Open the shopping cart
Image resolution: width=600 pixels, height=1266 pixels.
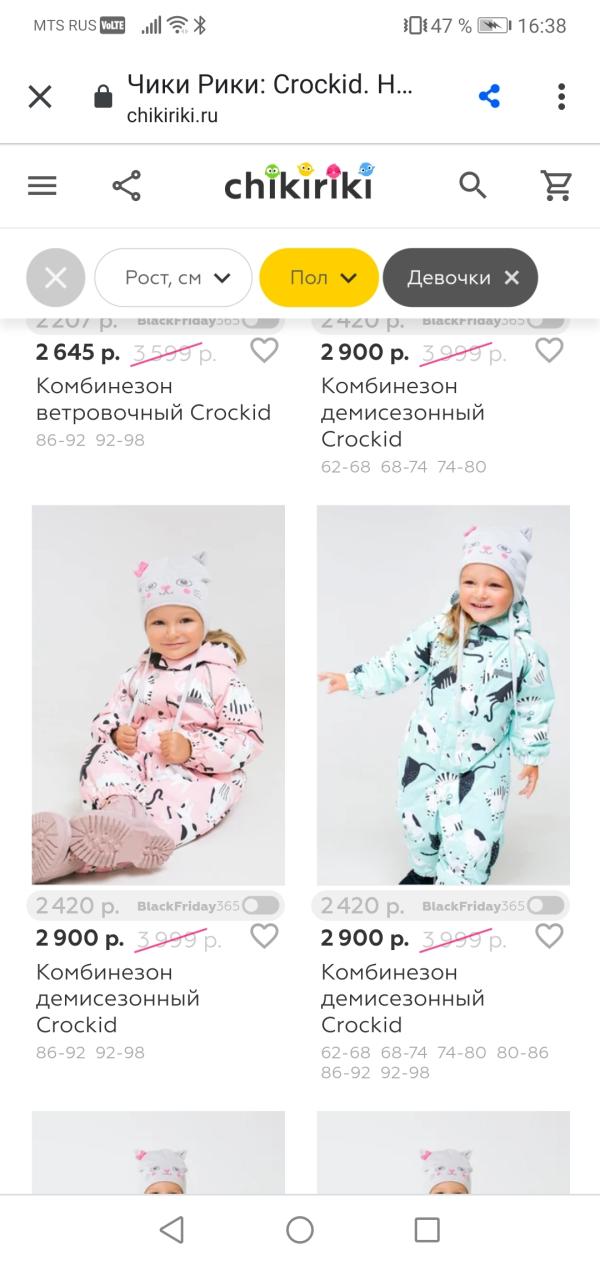[556, 185]
